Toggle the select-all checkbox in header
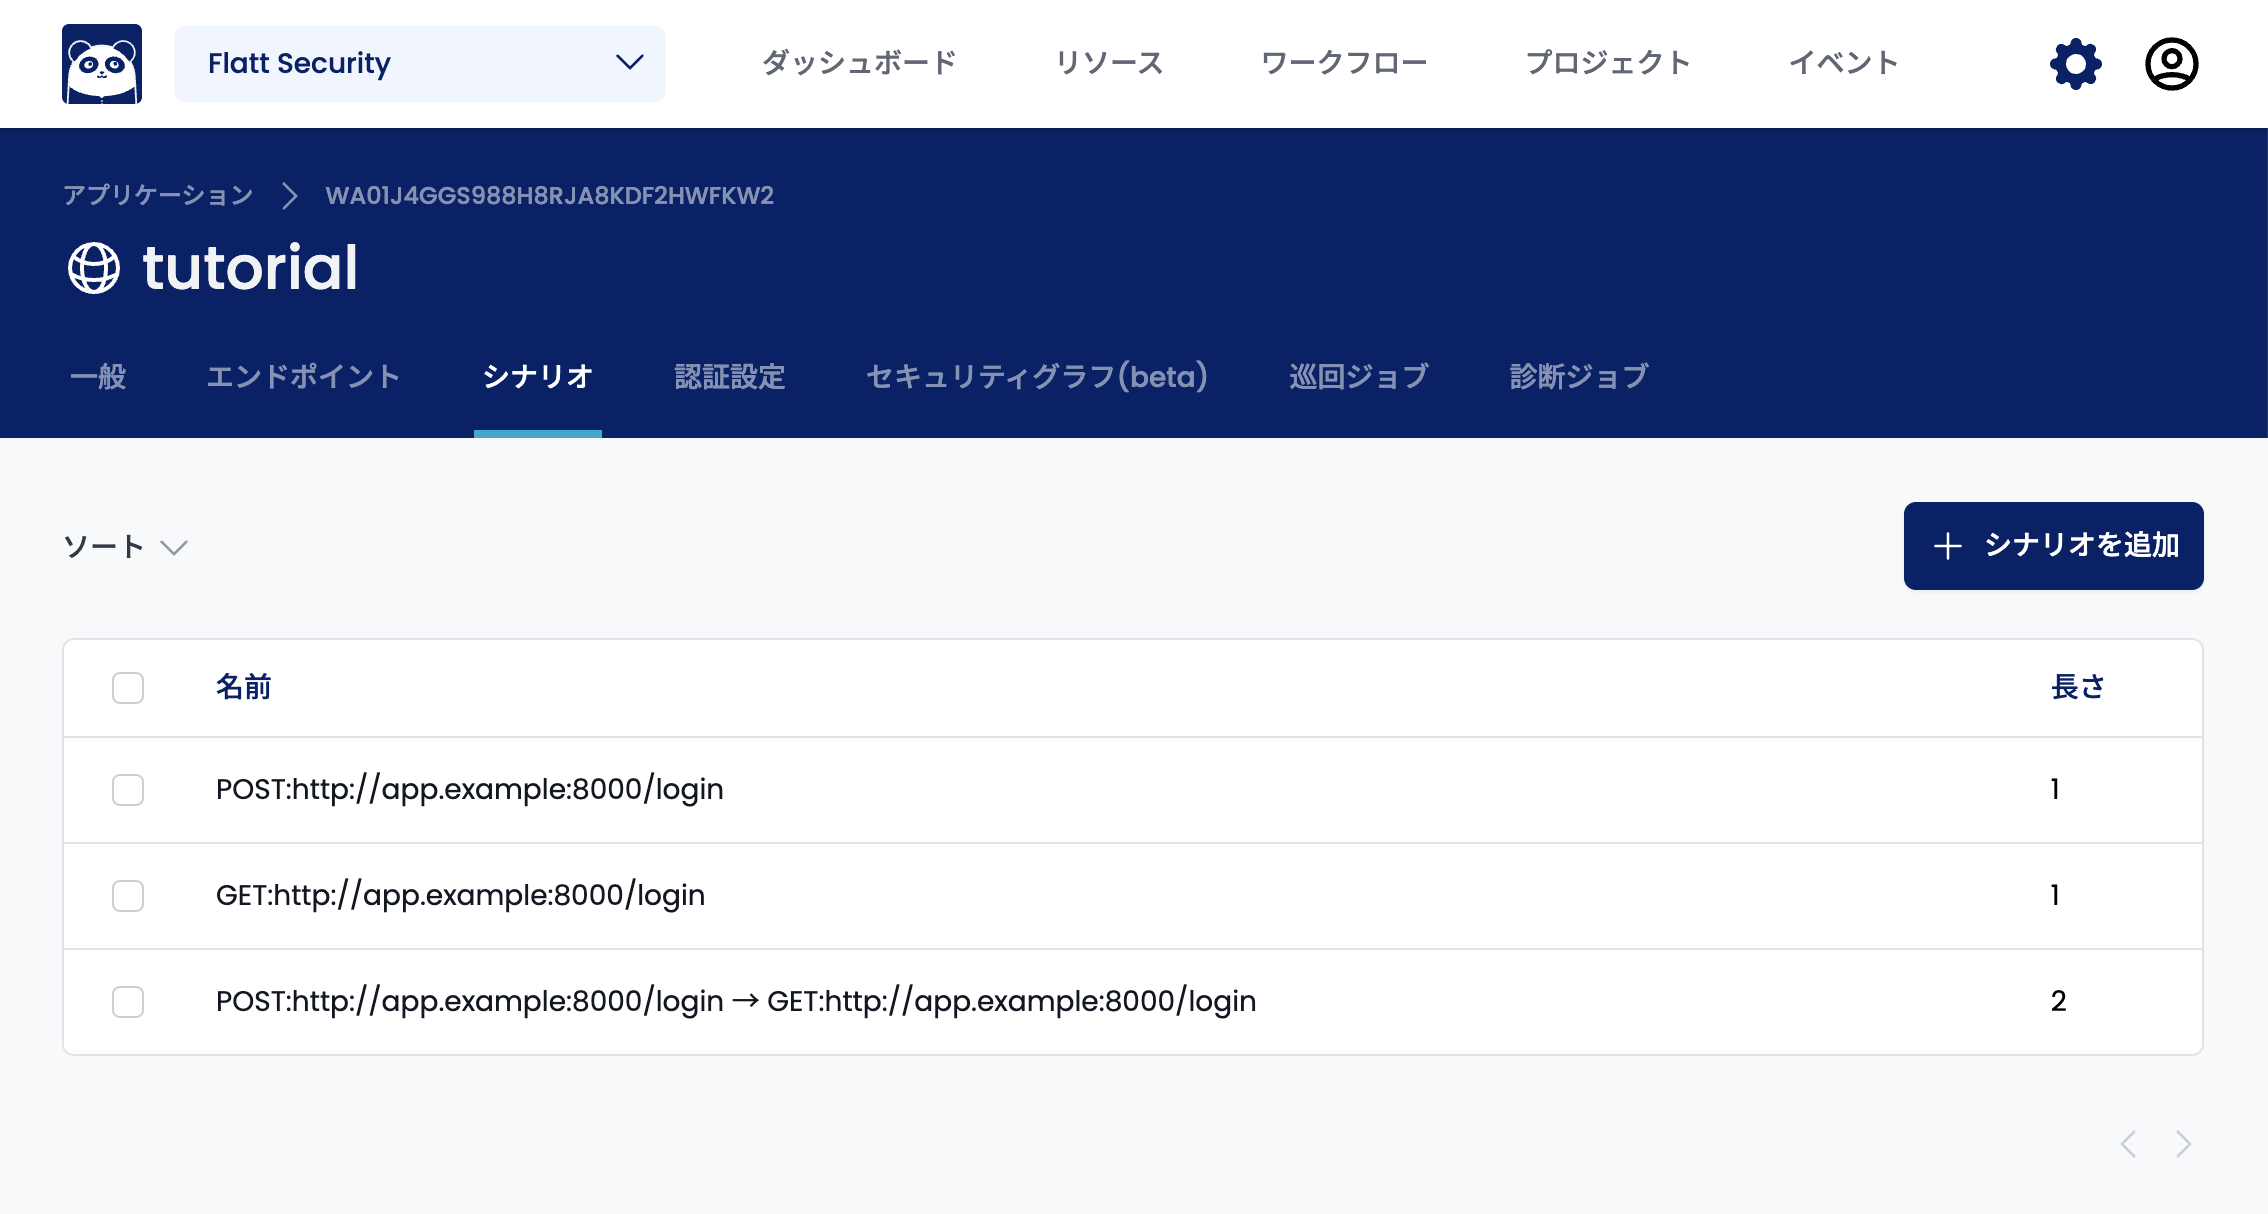2268x1214 pixels. click(x=128, y=688)
